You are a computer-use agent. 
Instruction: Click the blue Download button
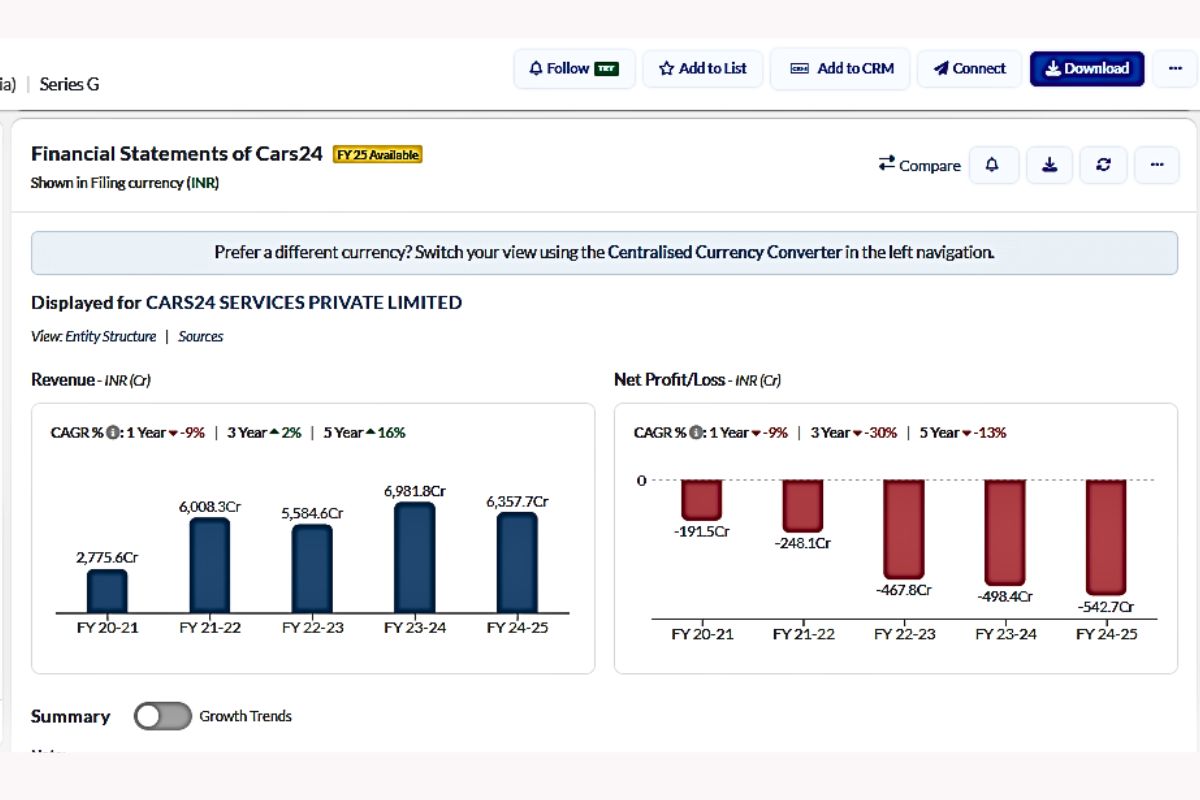coord(1087,69)
